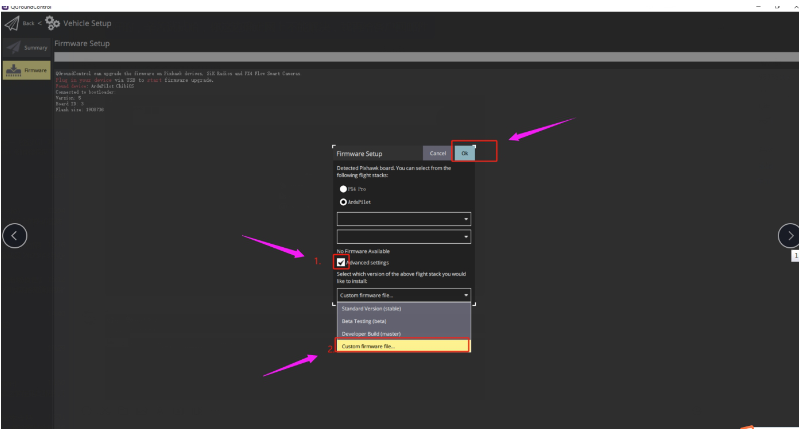Screen dimensions: 799x429
Task: Click the Vehicle Setup gears icon
Action: (x=52, y=22)
